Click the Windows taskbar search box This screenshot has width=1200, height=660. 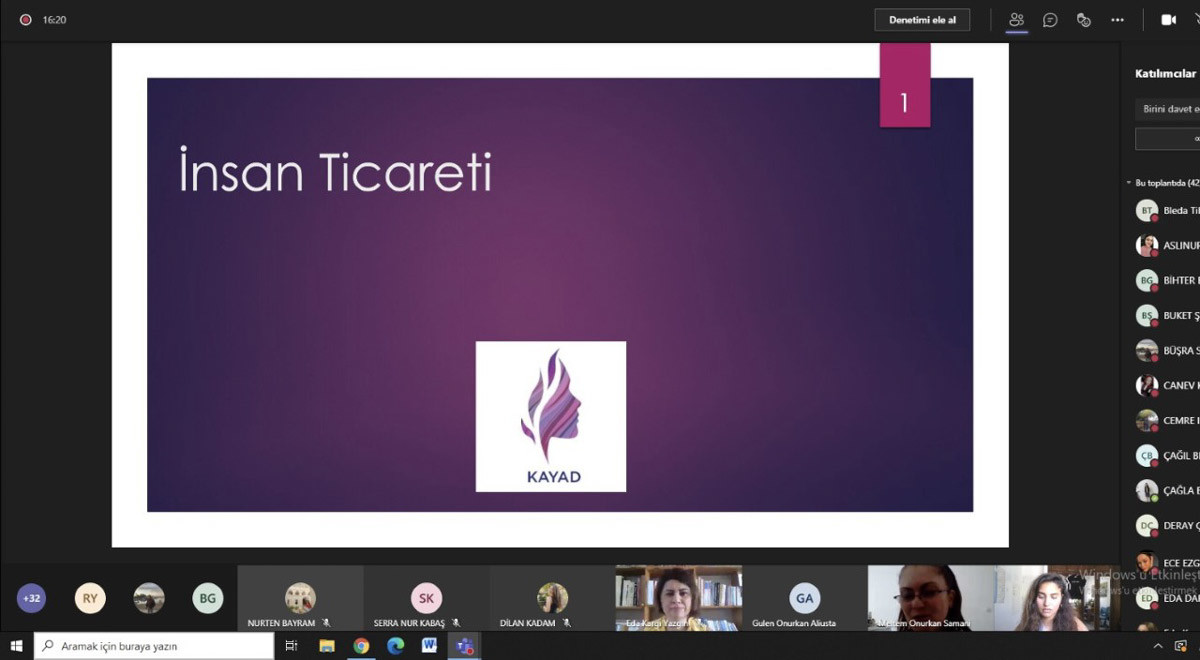tap(155, 646)
